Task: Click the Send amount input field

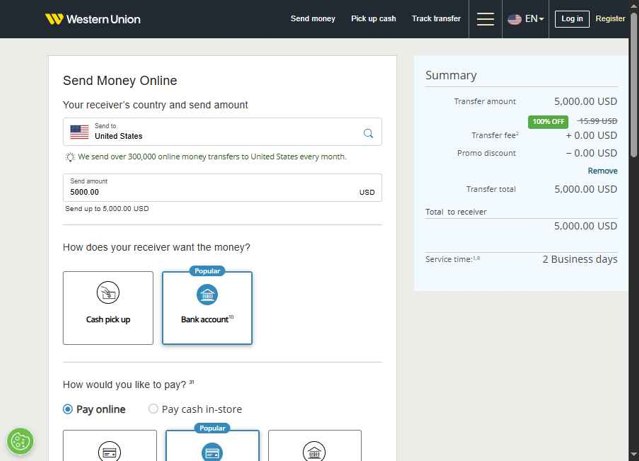Action: pos(223,187)
